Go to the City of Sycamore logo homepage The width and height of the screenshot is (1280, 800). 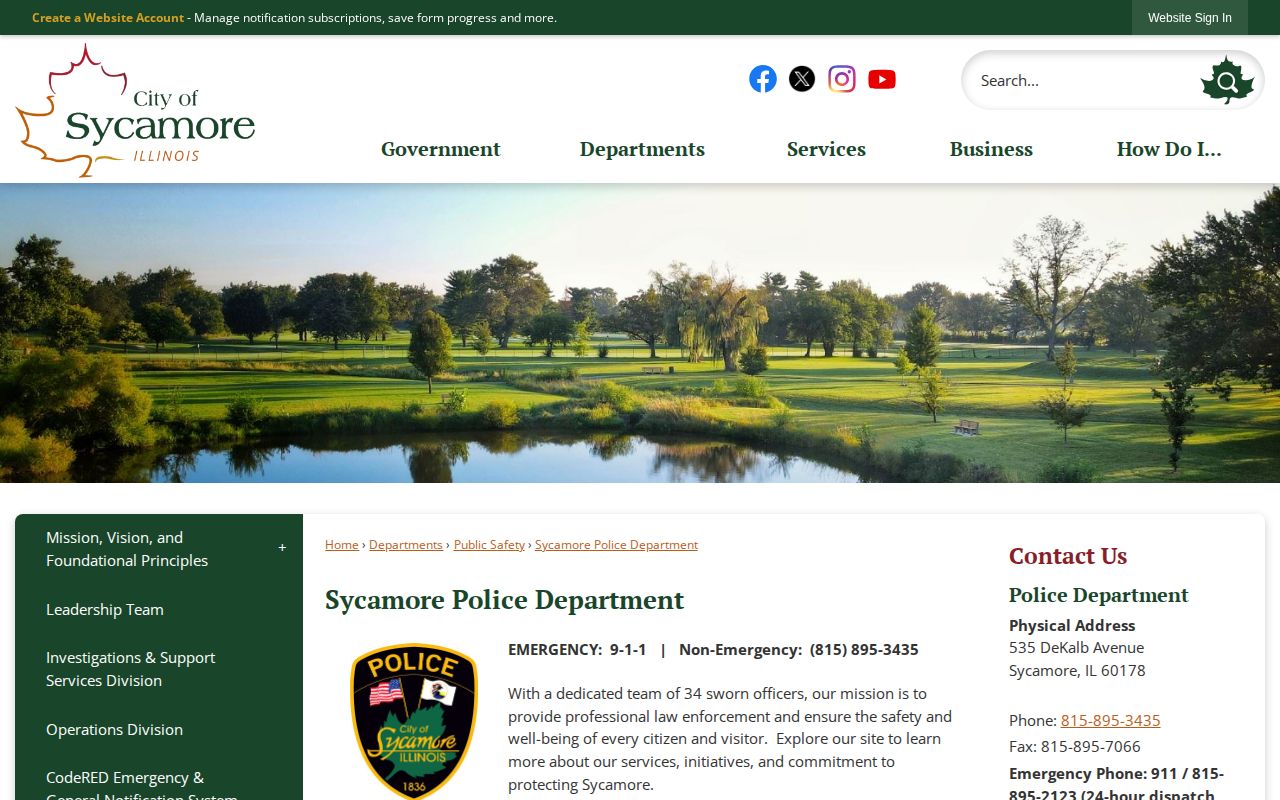(135, 110)
